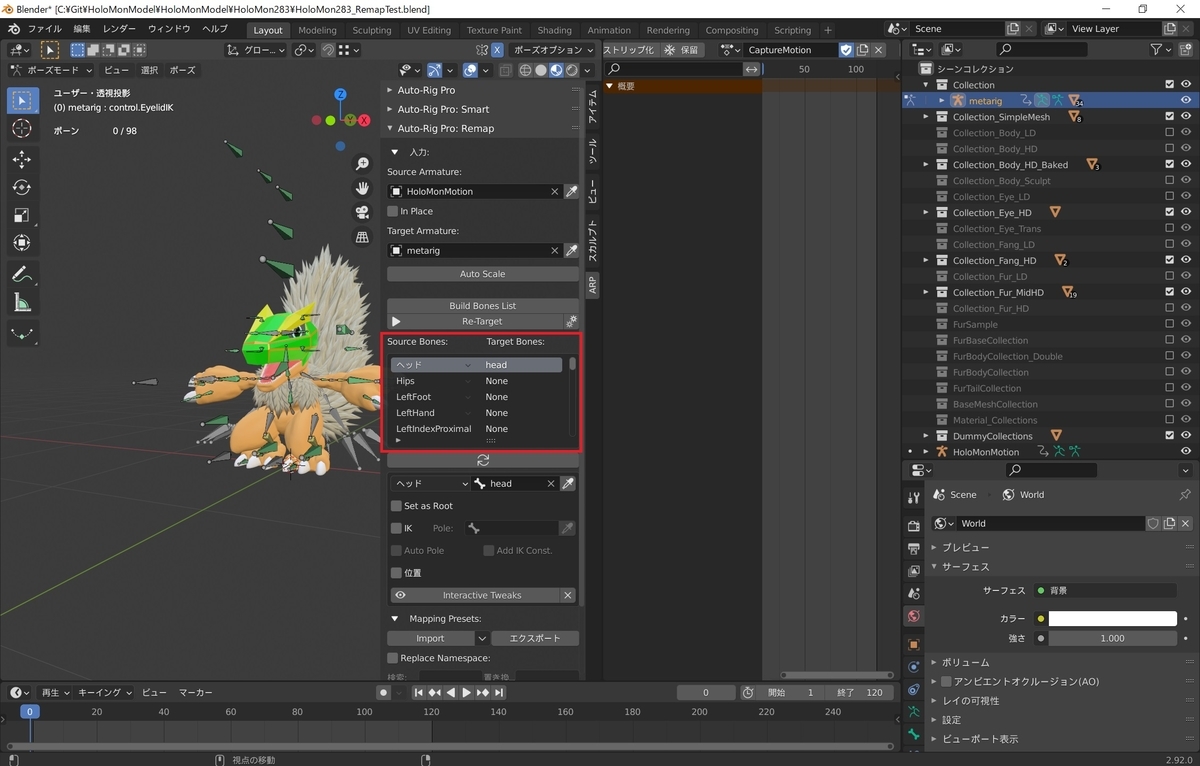Activate the Select Box tool

(x=22, y=100)
